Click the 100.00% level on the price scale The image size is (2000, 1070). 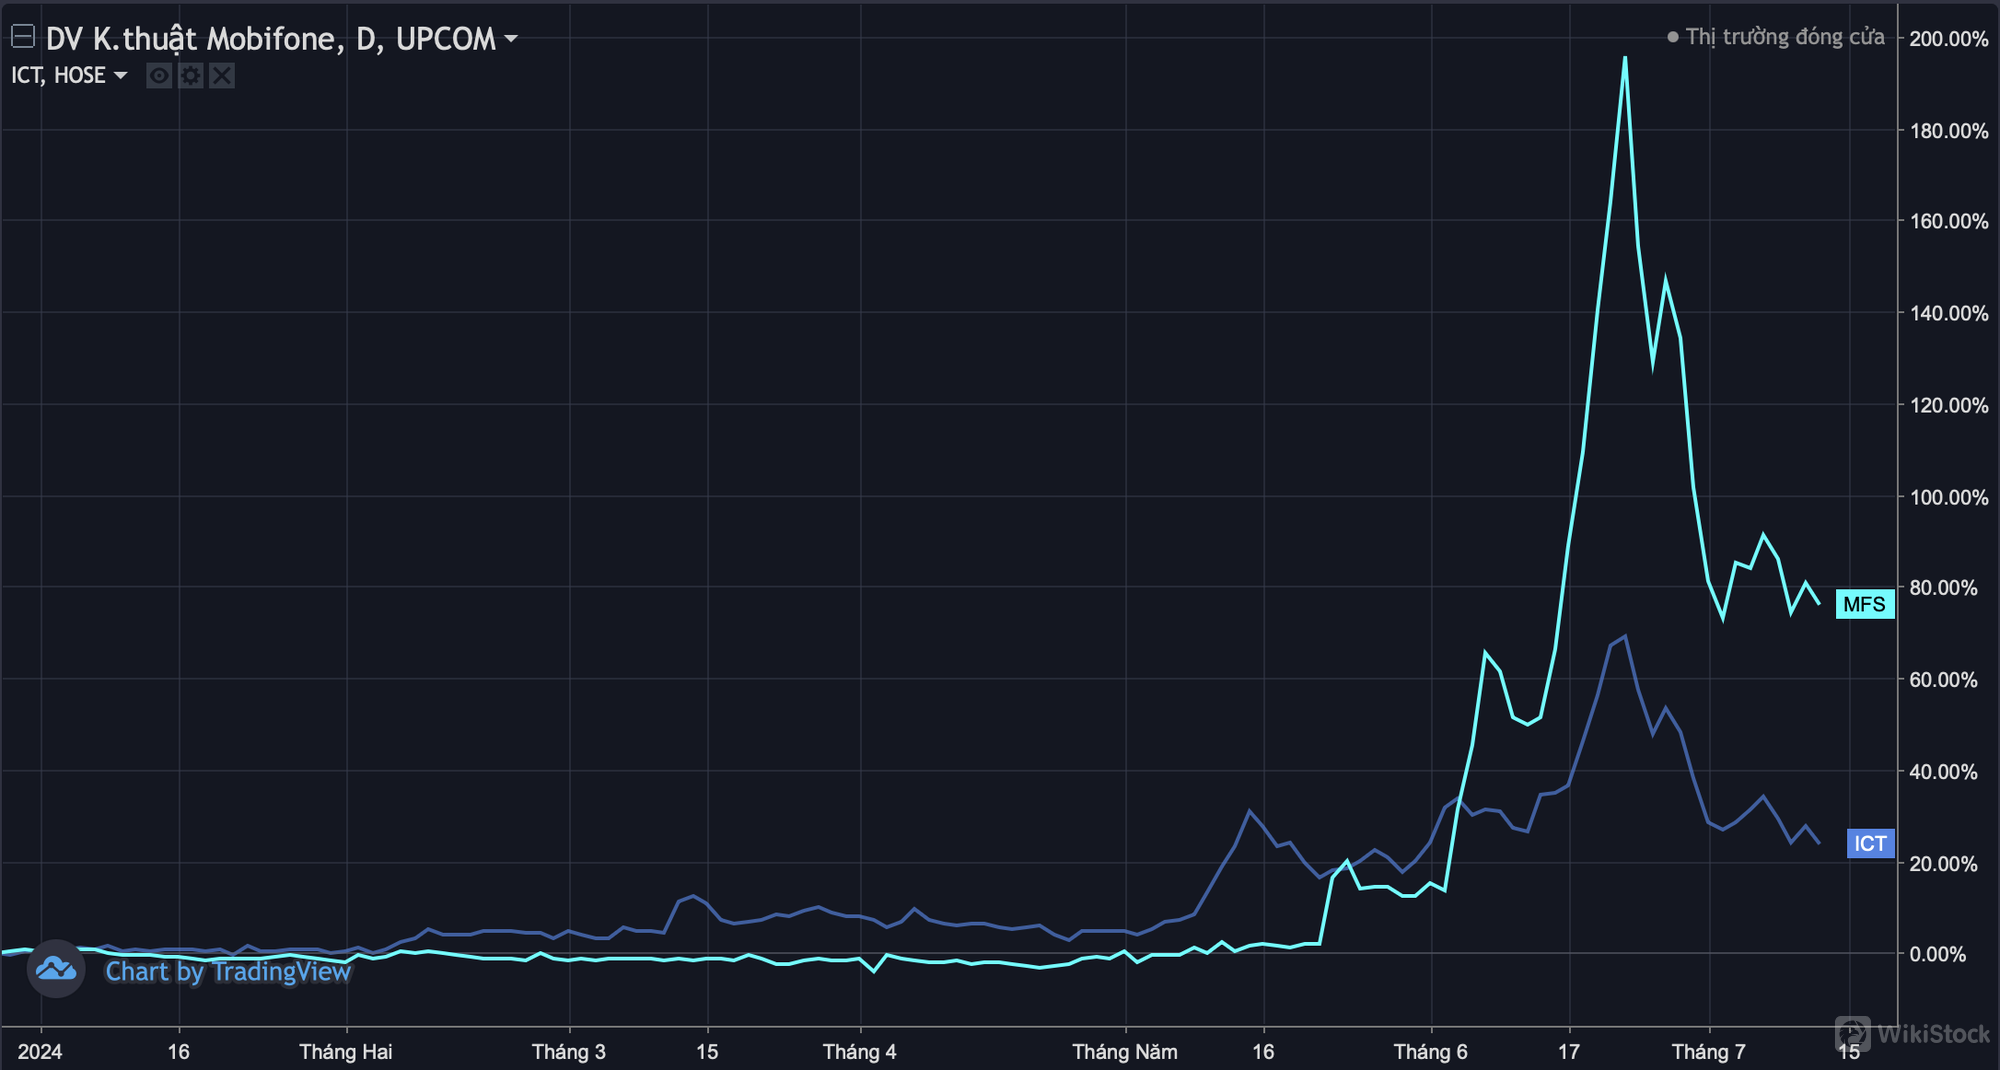coord(1948,497)
